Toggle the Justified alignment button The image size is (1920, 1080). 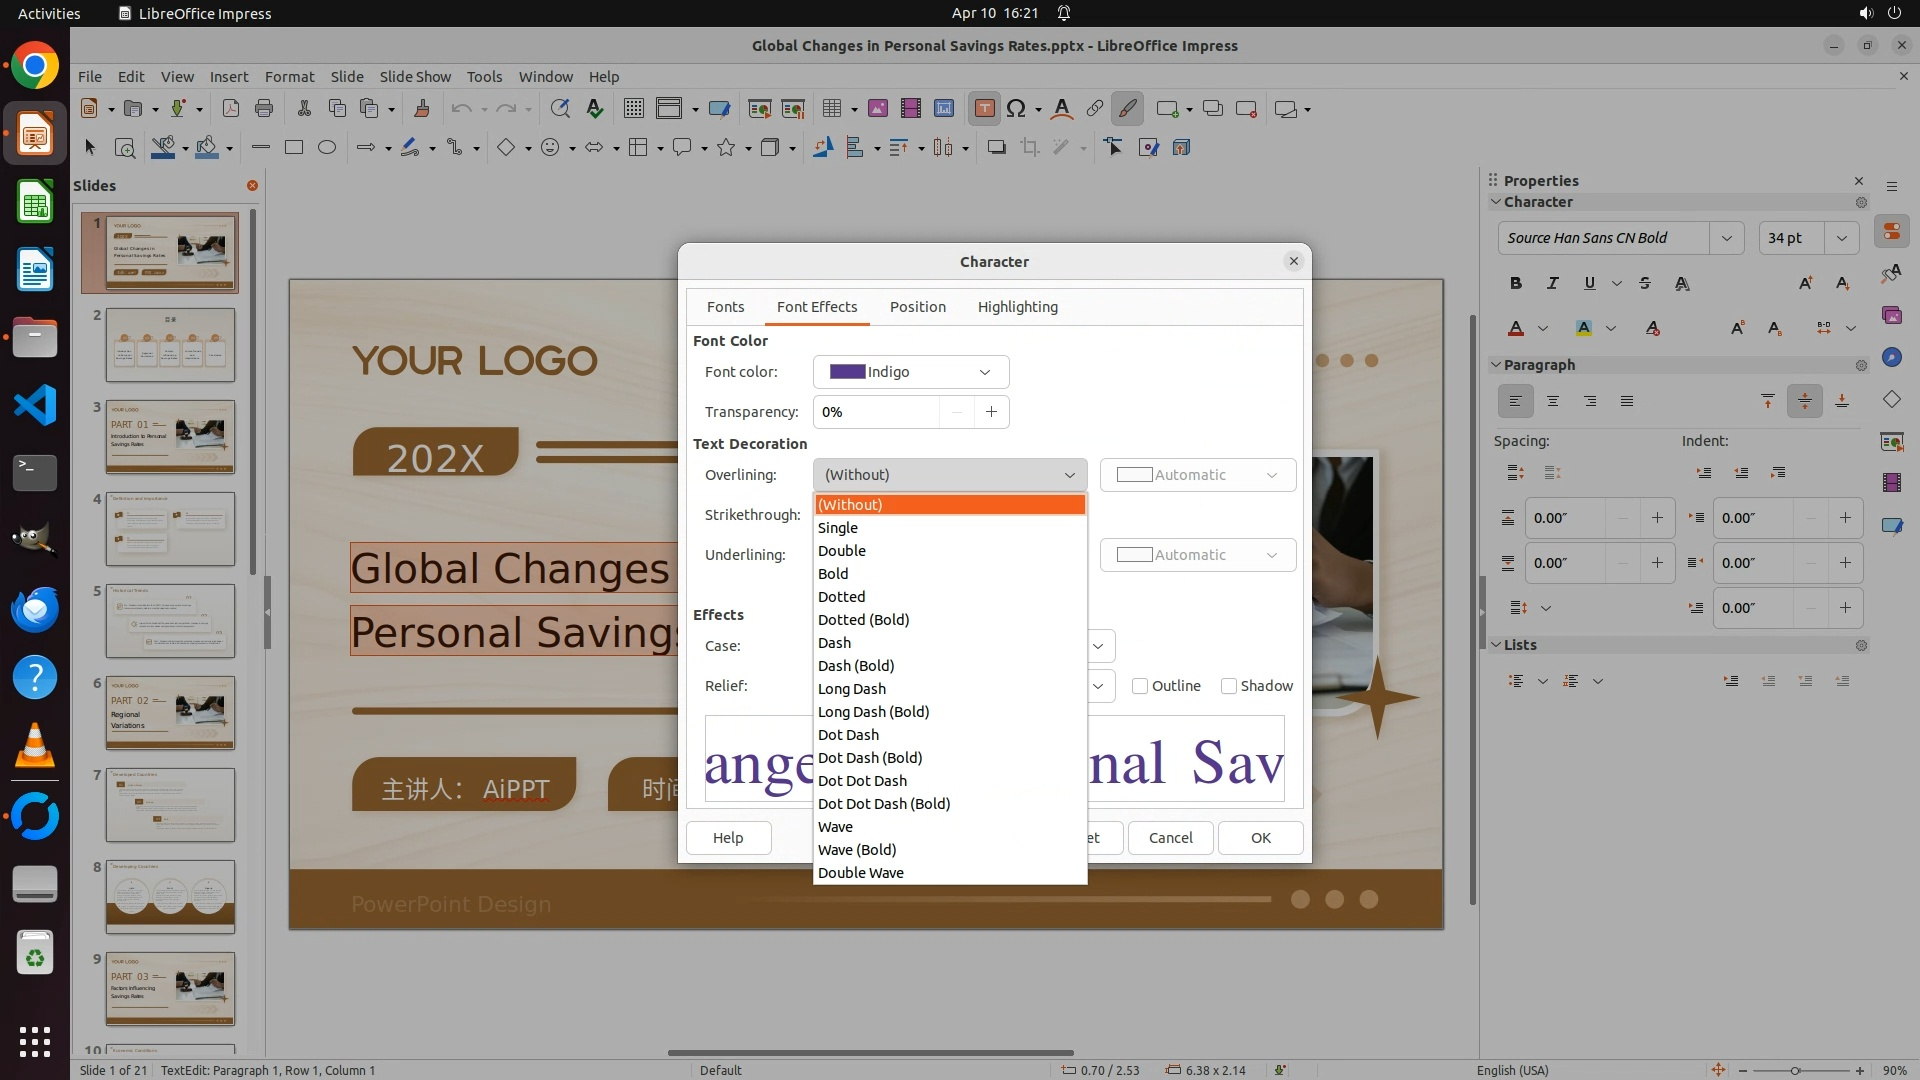click(1627, 401)
